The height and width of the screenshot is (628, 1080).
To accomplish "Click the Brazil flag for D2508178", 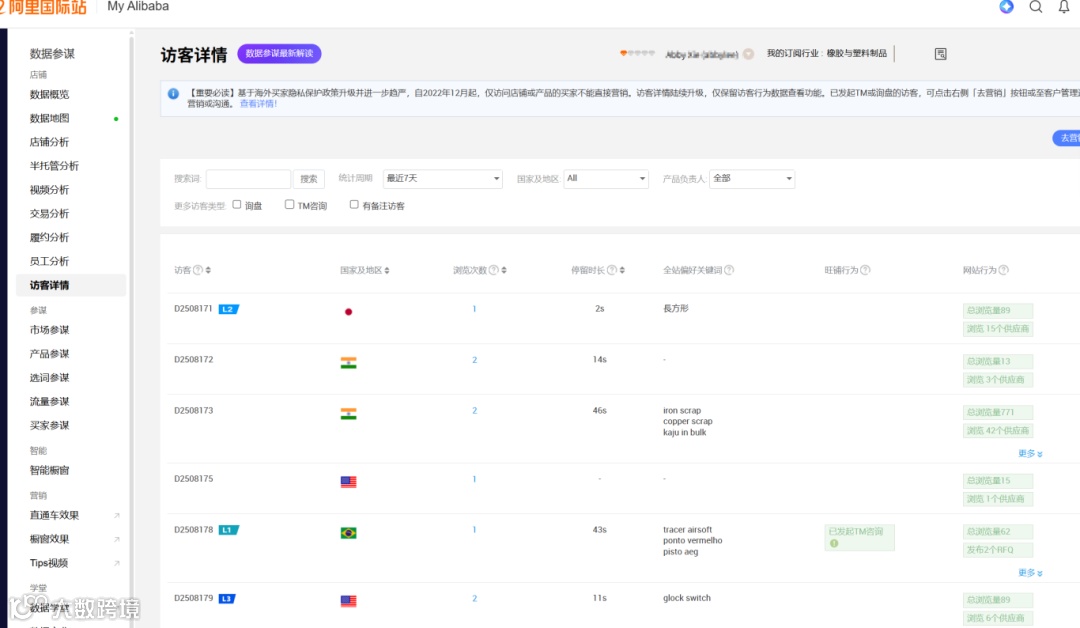I will [349, 533].
